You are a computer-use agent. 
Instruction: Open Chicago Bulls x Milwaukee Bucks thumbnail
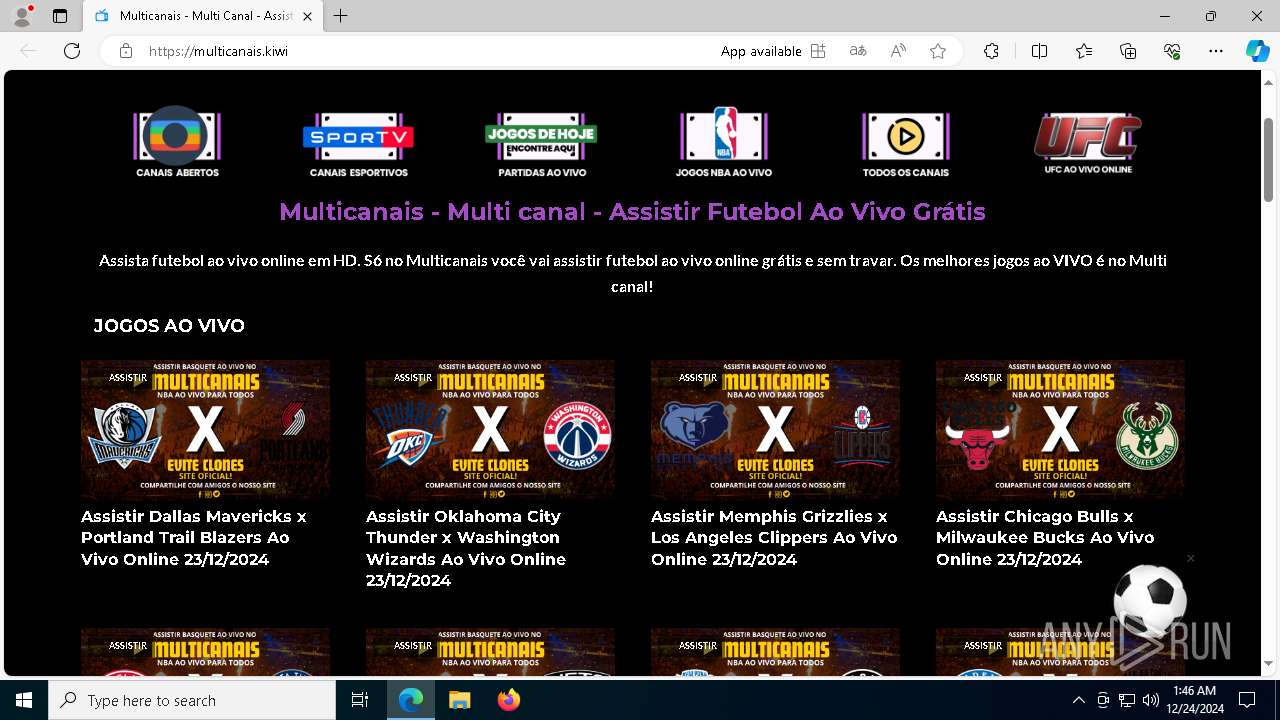tap(1060, 430)
